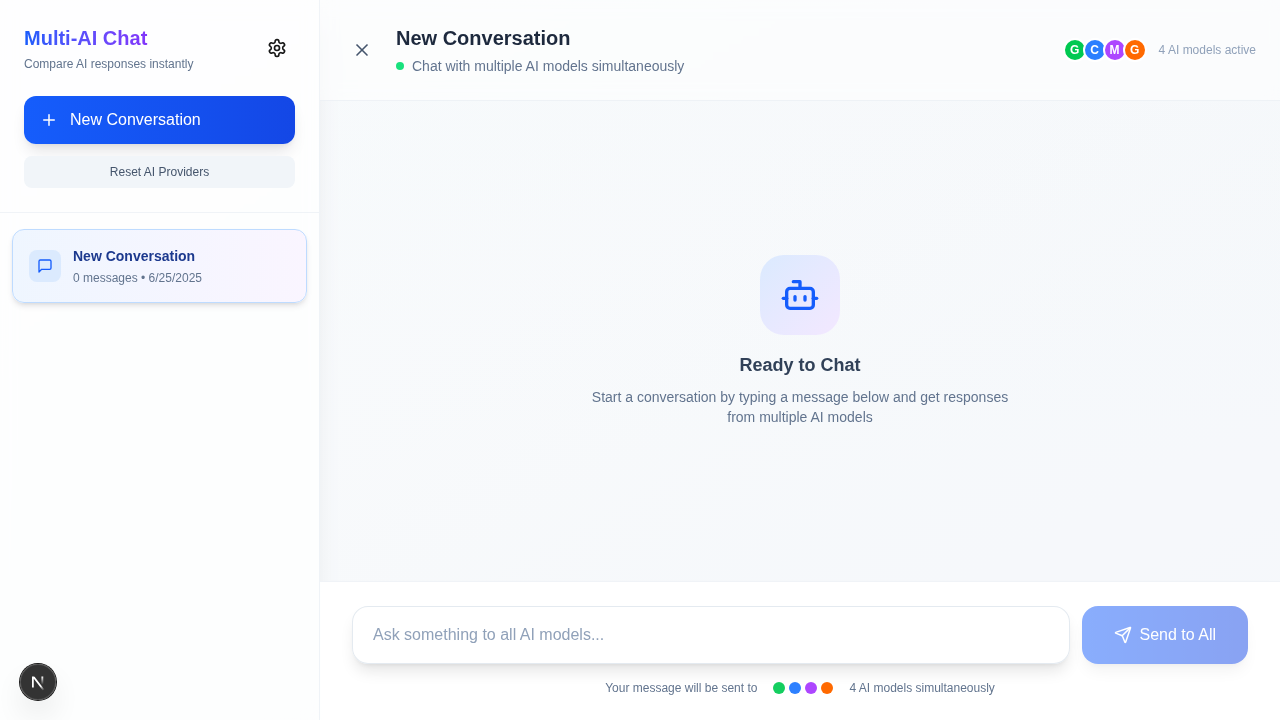Image resolution: width=1280 pixels, height=720 pixels.
Task: Select New Conversation entry in sidebar
Action: tap(159, 266)
